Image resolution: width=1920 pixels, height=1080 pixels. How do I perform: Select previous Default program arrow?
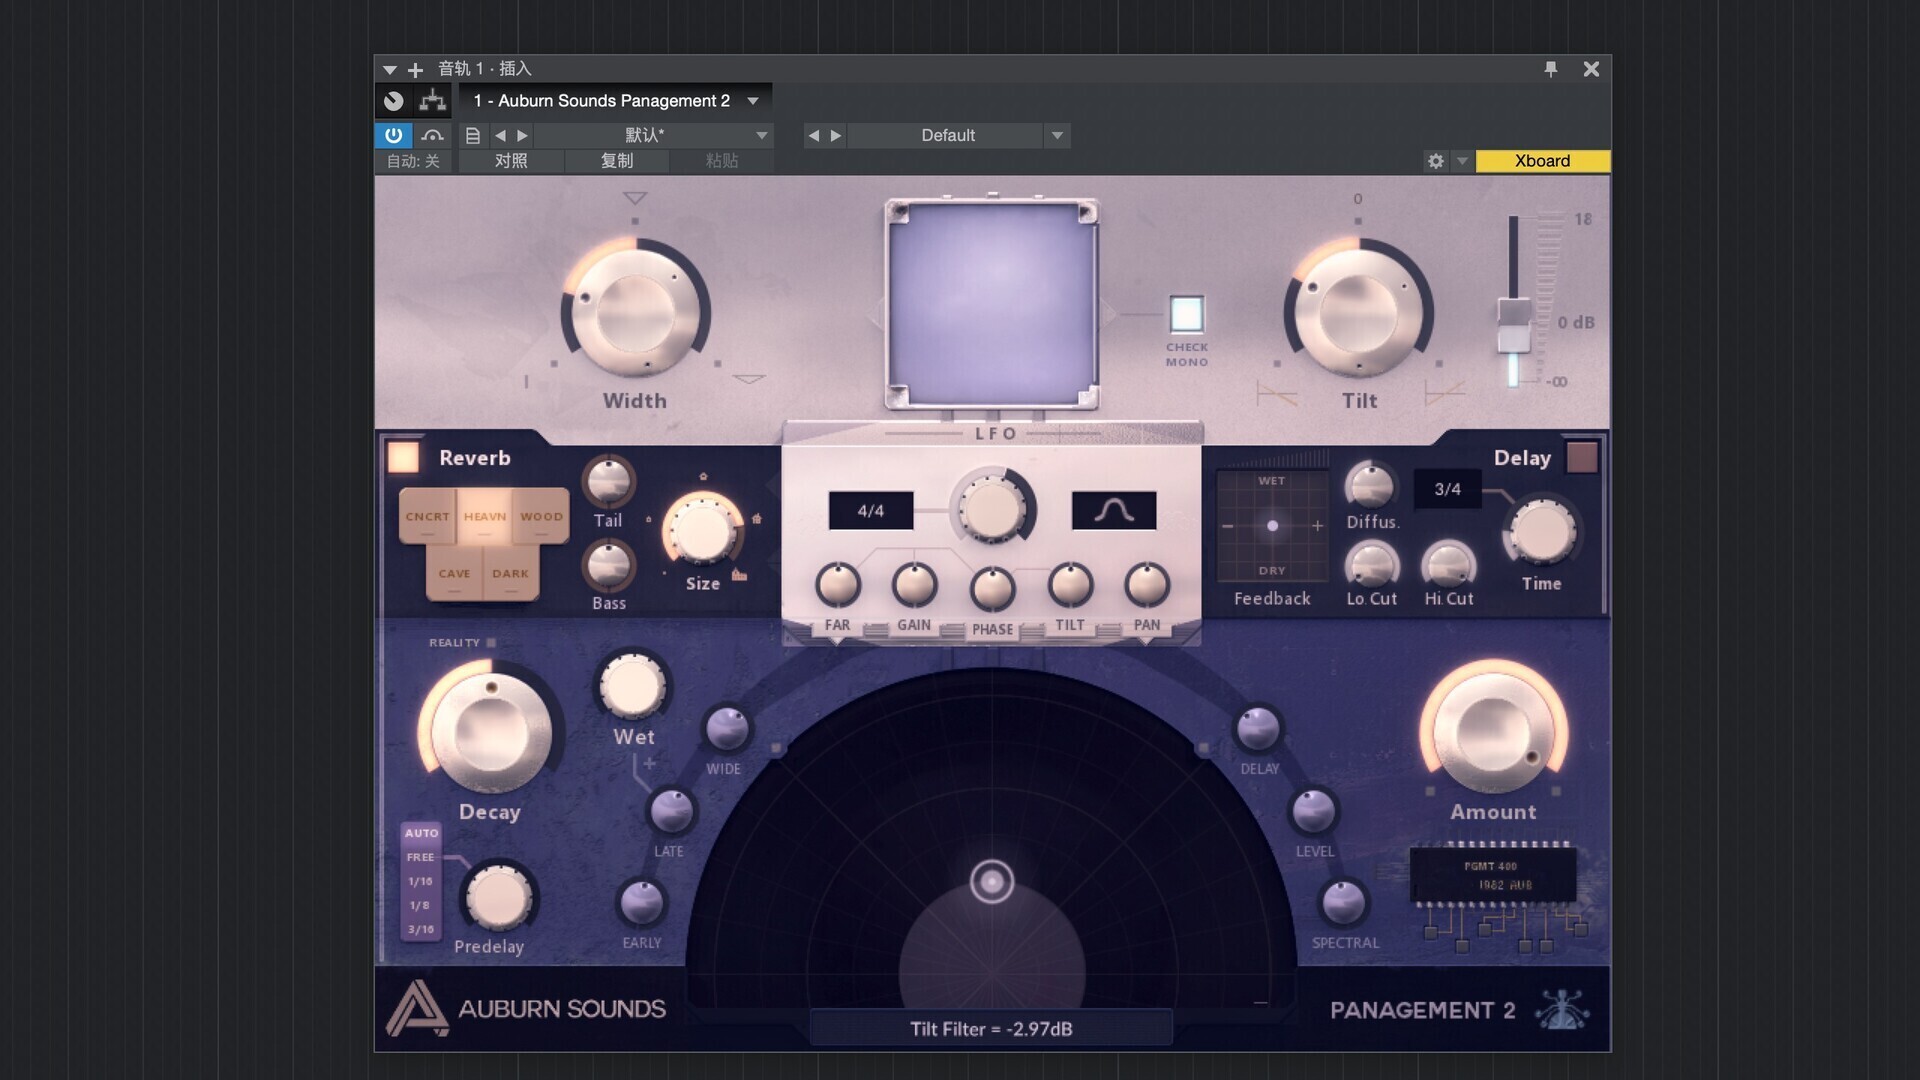[814, 135]
